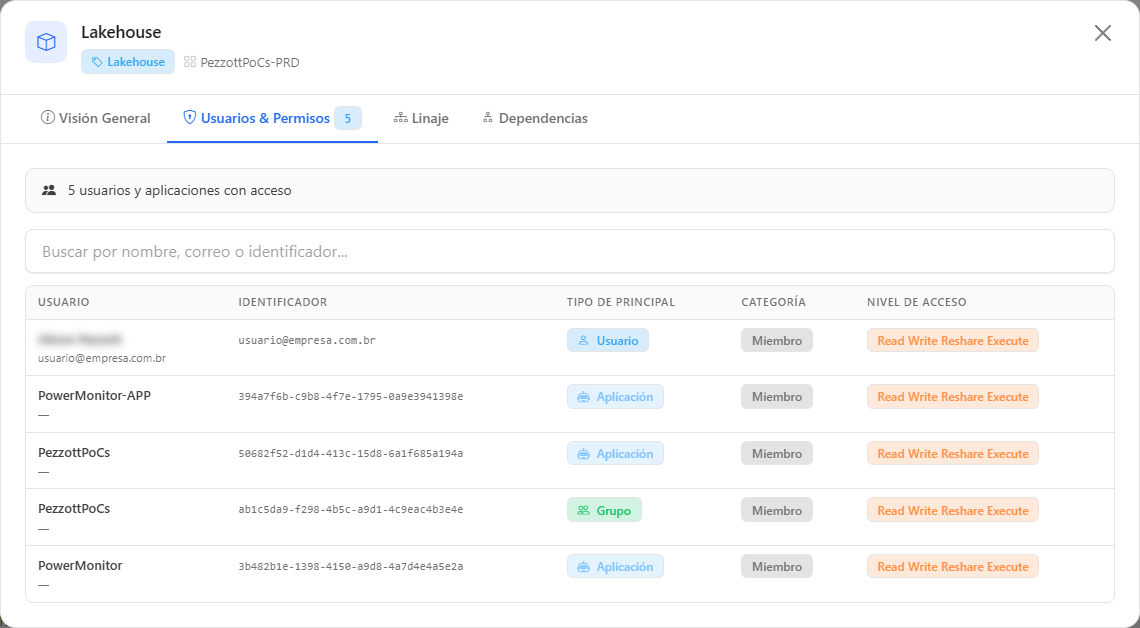This screenshot has height=628, width=1140.
Task: Click the Aplicación badge for identifier 50682f52
Action: point(615,454)
